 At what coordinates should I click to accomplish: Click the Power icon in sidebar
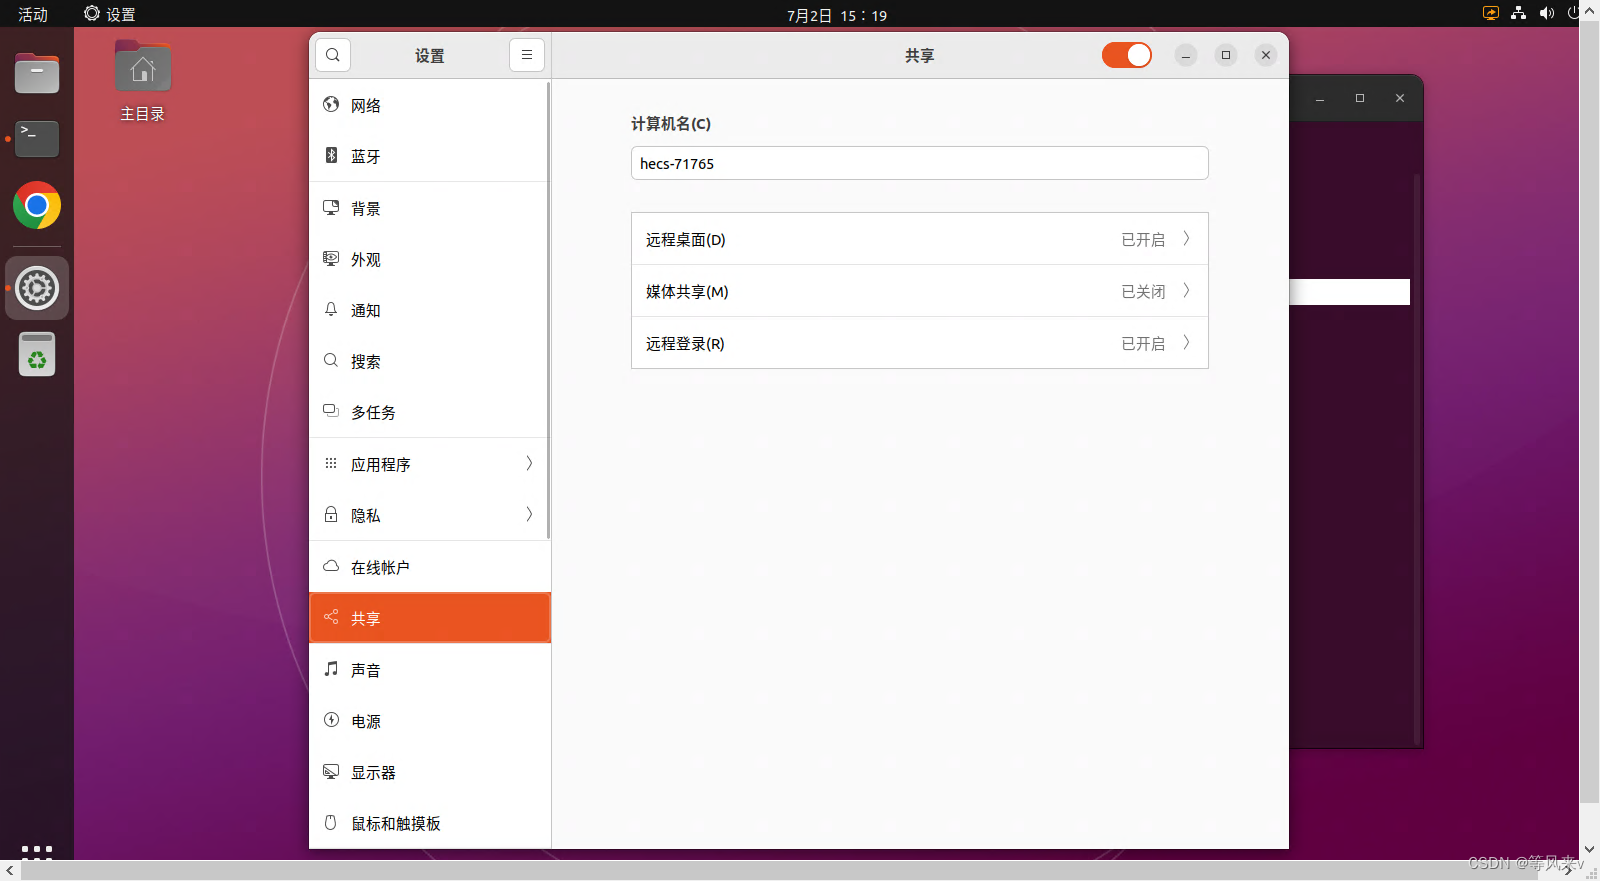point(331,720)
